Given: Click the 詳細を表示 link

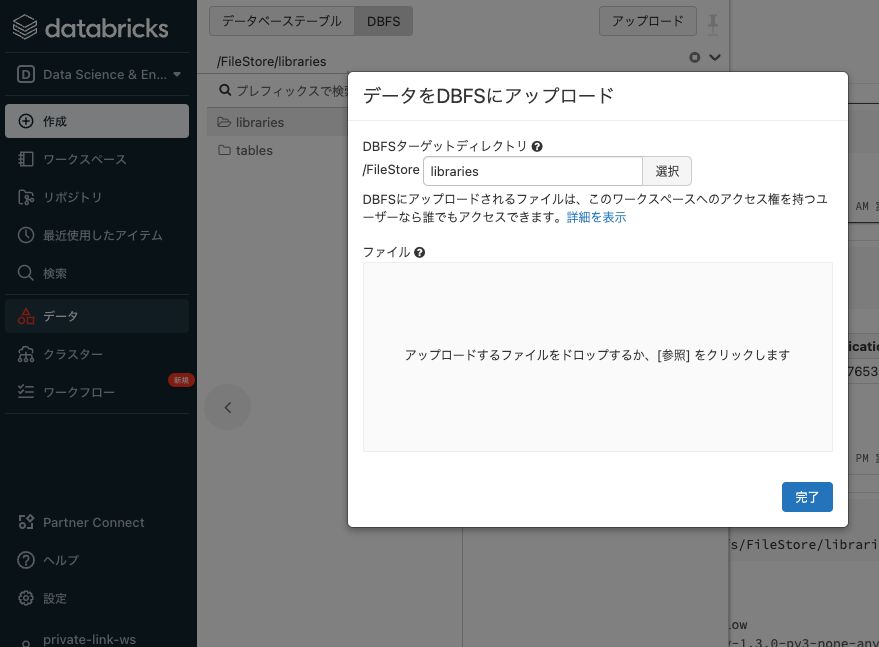Looking at the screenshot, I should (x=596, y=217).
